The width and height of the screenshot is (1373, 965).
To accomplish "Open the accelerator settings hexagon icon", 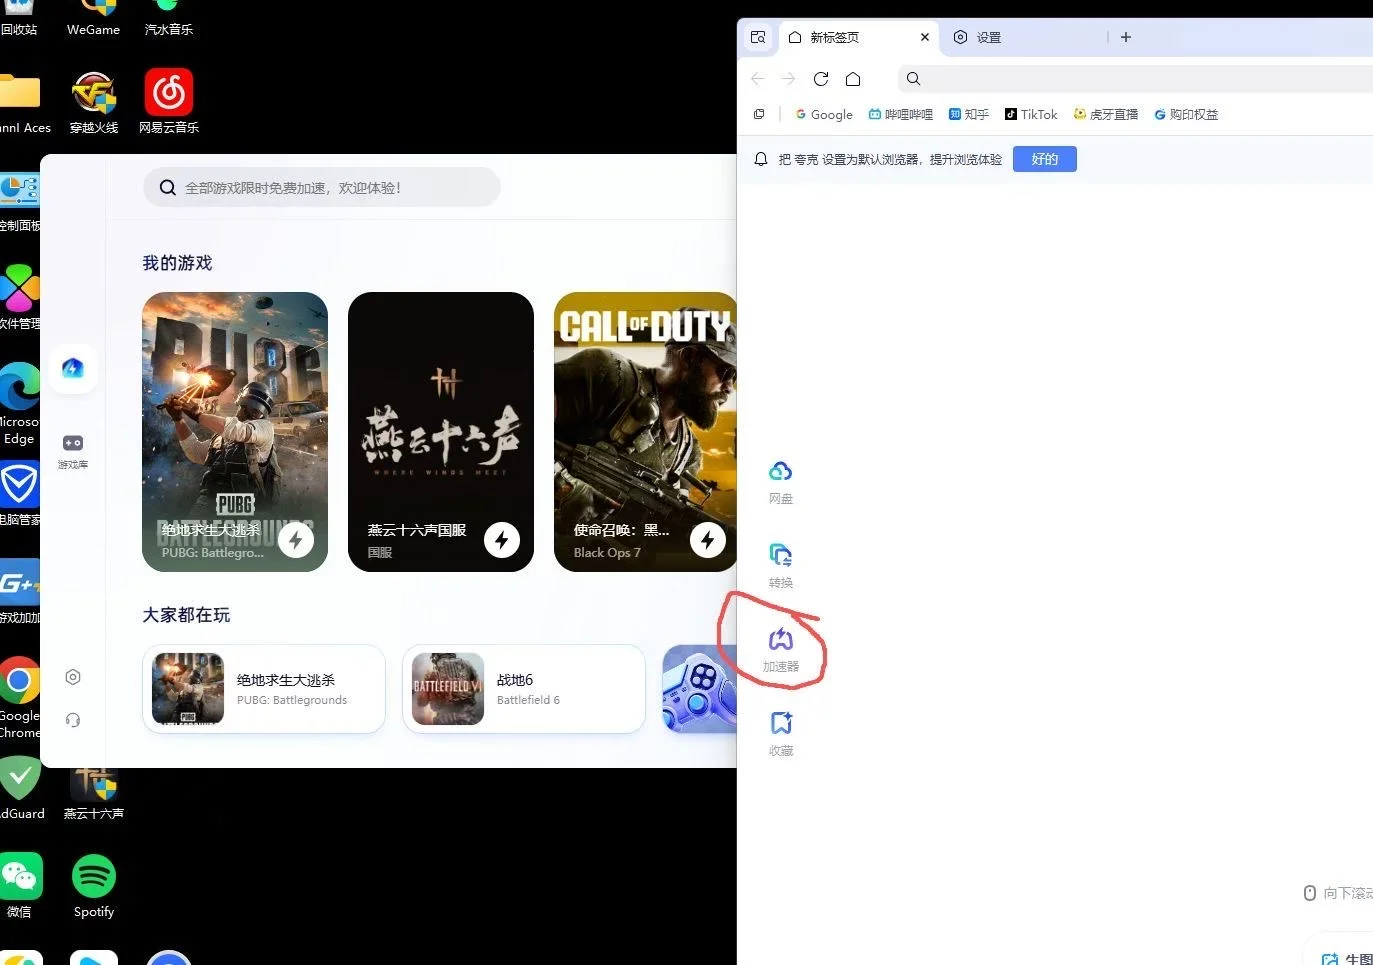I will click(73, 677).
